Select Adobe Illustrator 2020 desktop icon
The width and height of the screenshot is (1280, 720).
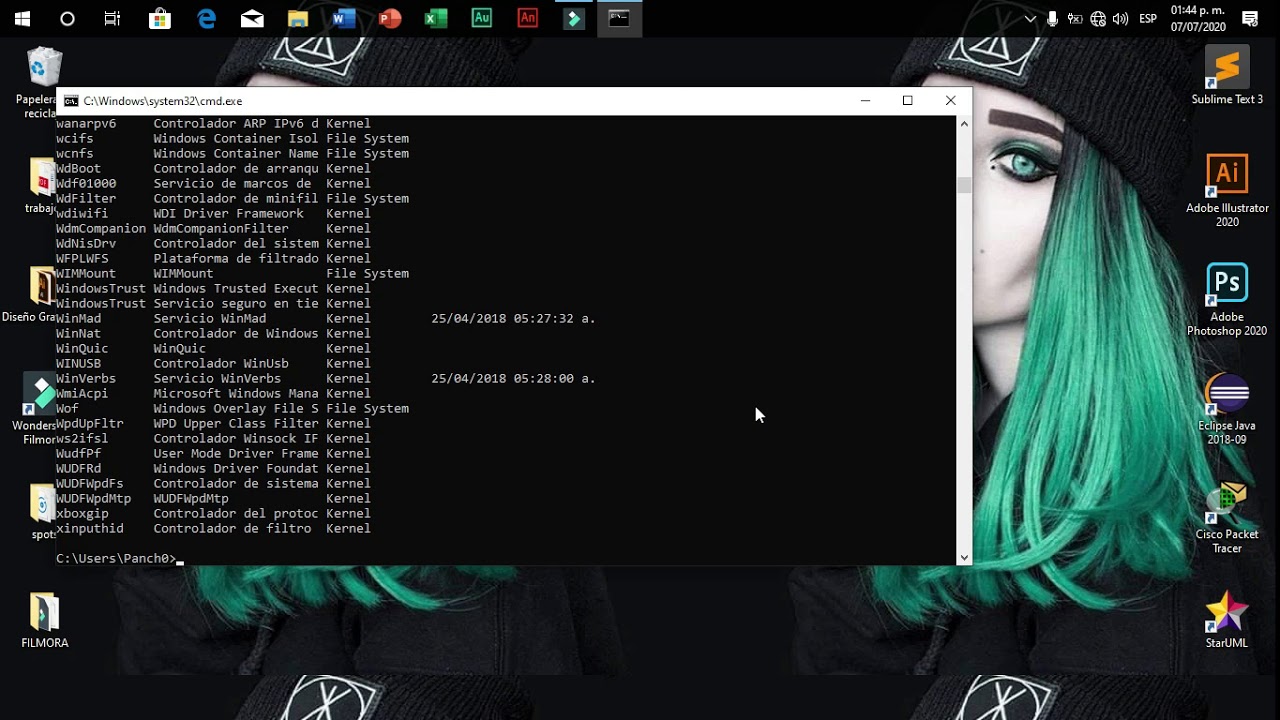point(1227,191)
